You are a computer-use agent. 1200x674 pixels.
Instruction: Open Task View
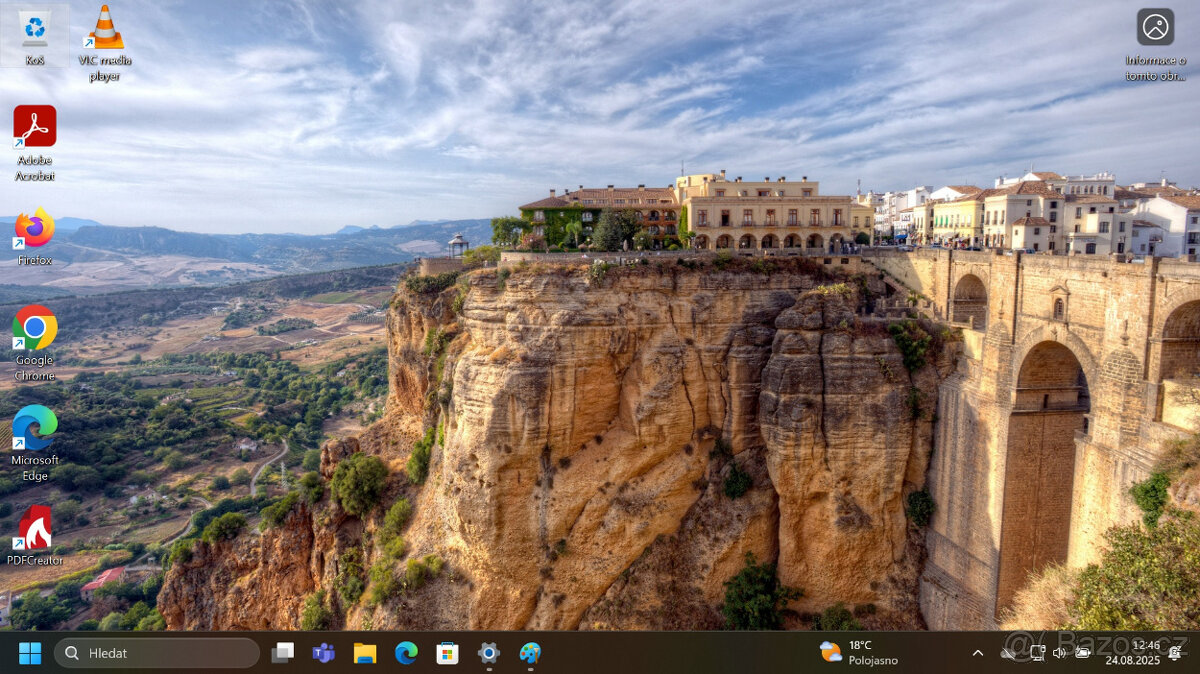281,653
